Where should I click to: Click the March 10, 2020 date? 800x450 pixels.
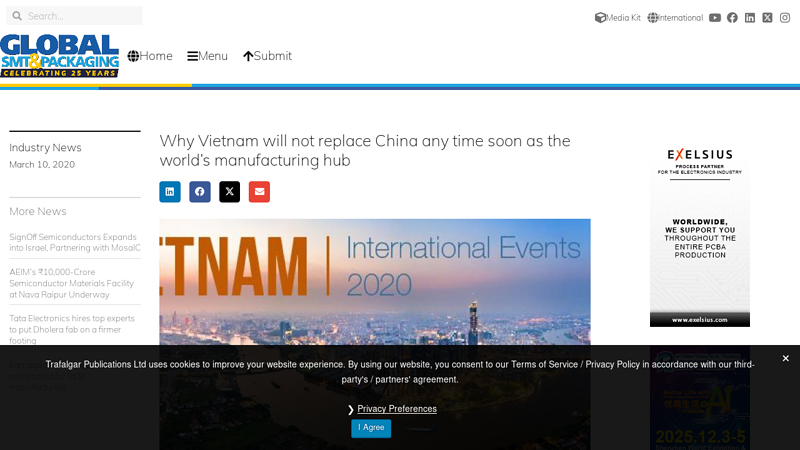click(42, 164)
